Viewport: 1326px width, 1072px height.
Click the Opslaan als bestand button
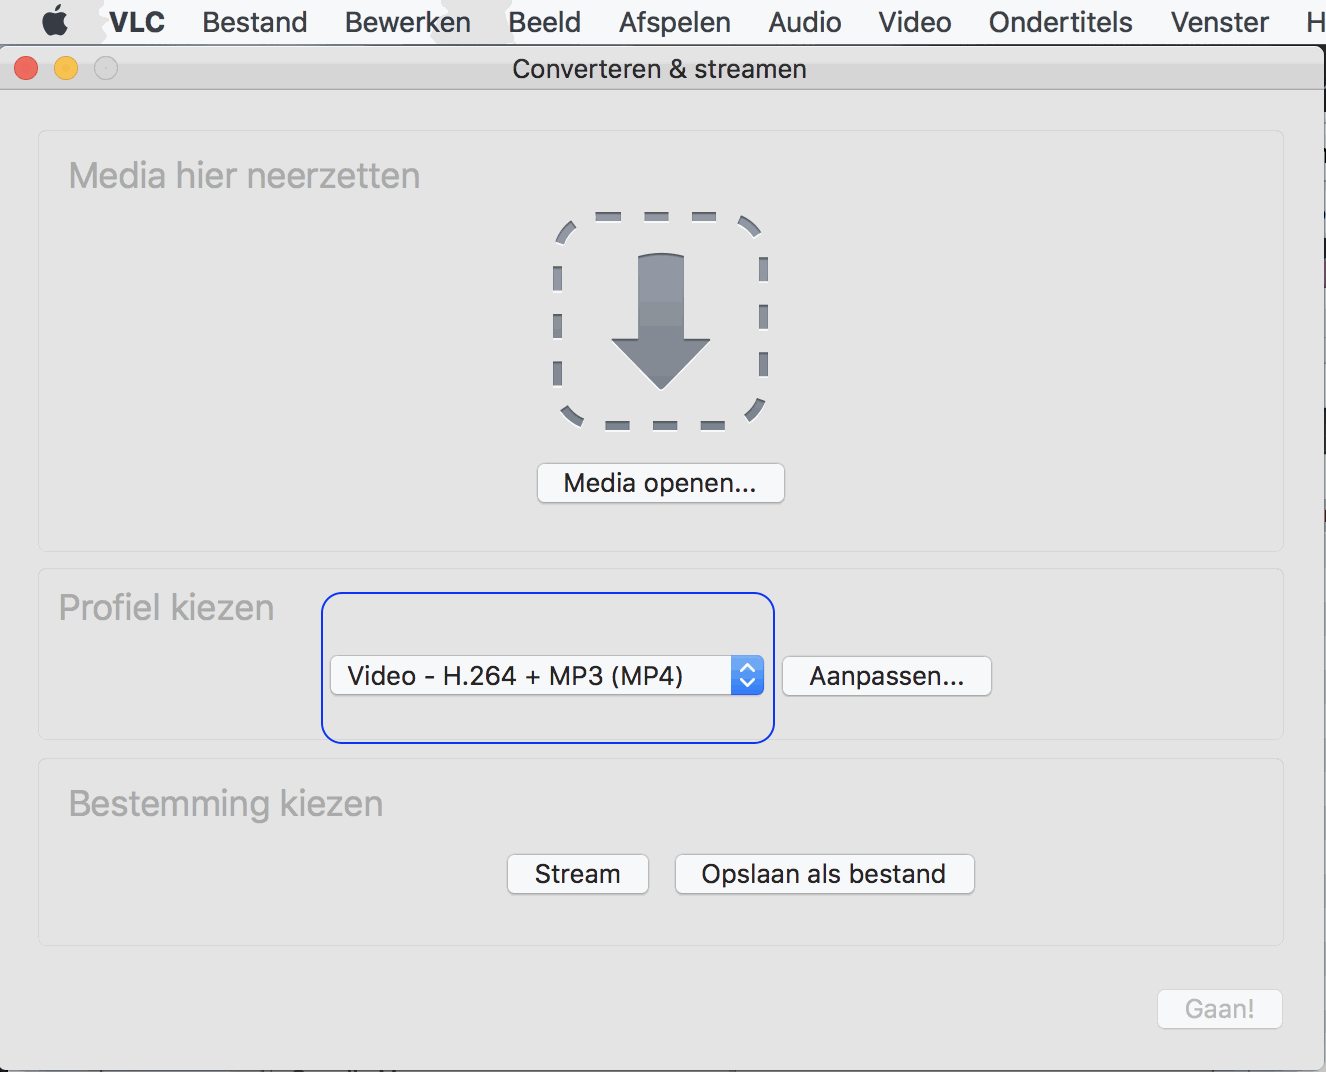(x=824, y=874)
